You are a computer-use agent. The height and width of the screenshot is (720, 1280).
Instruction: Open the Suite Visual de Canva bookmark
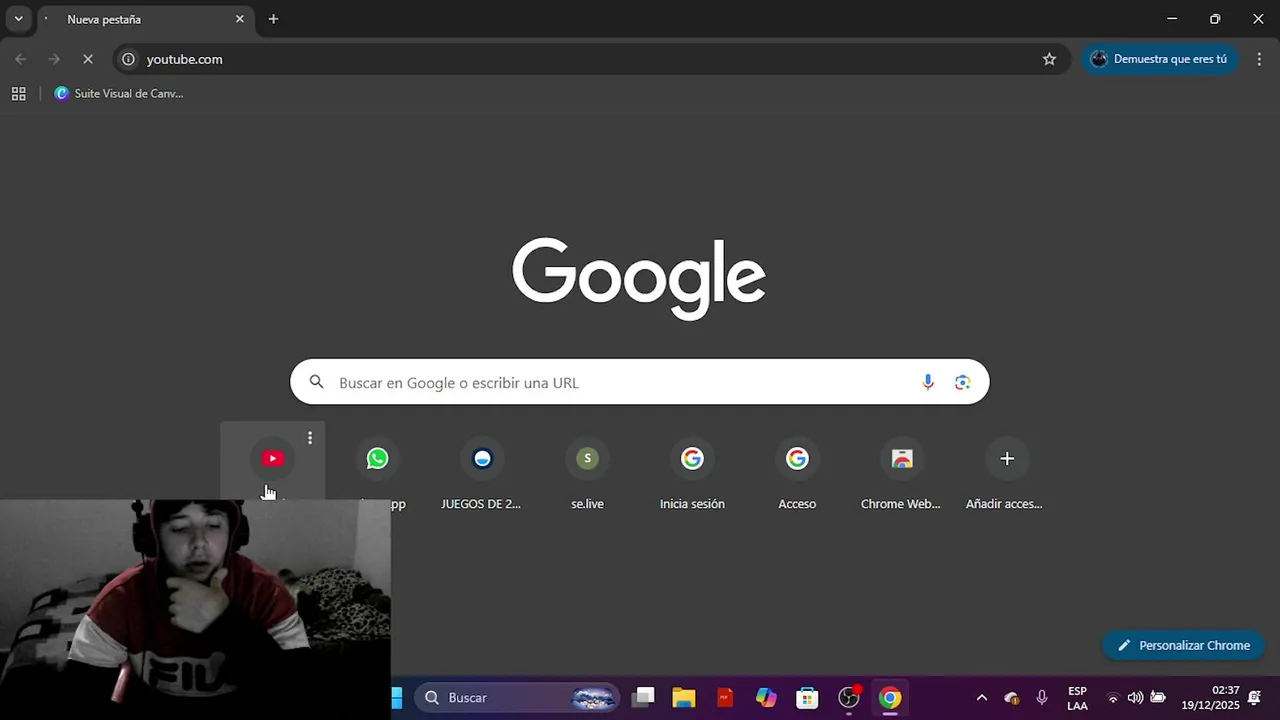click(x=119, y=94)
